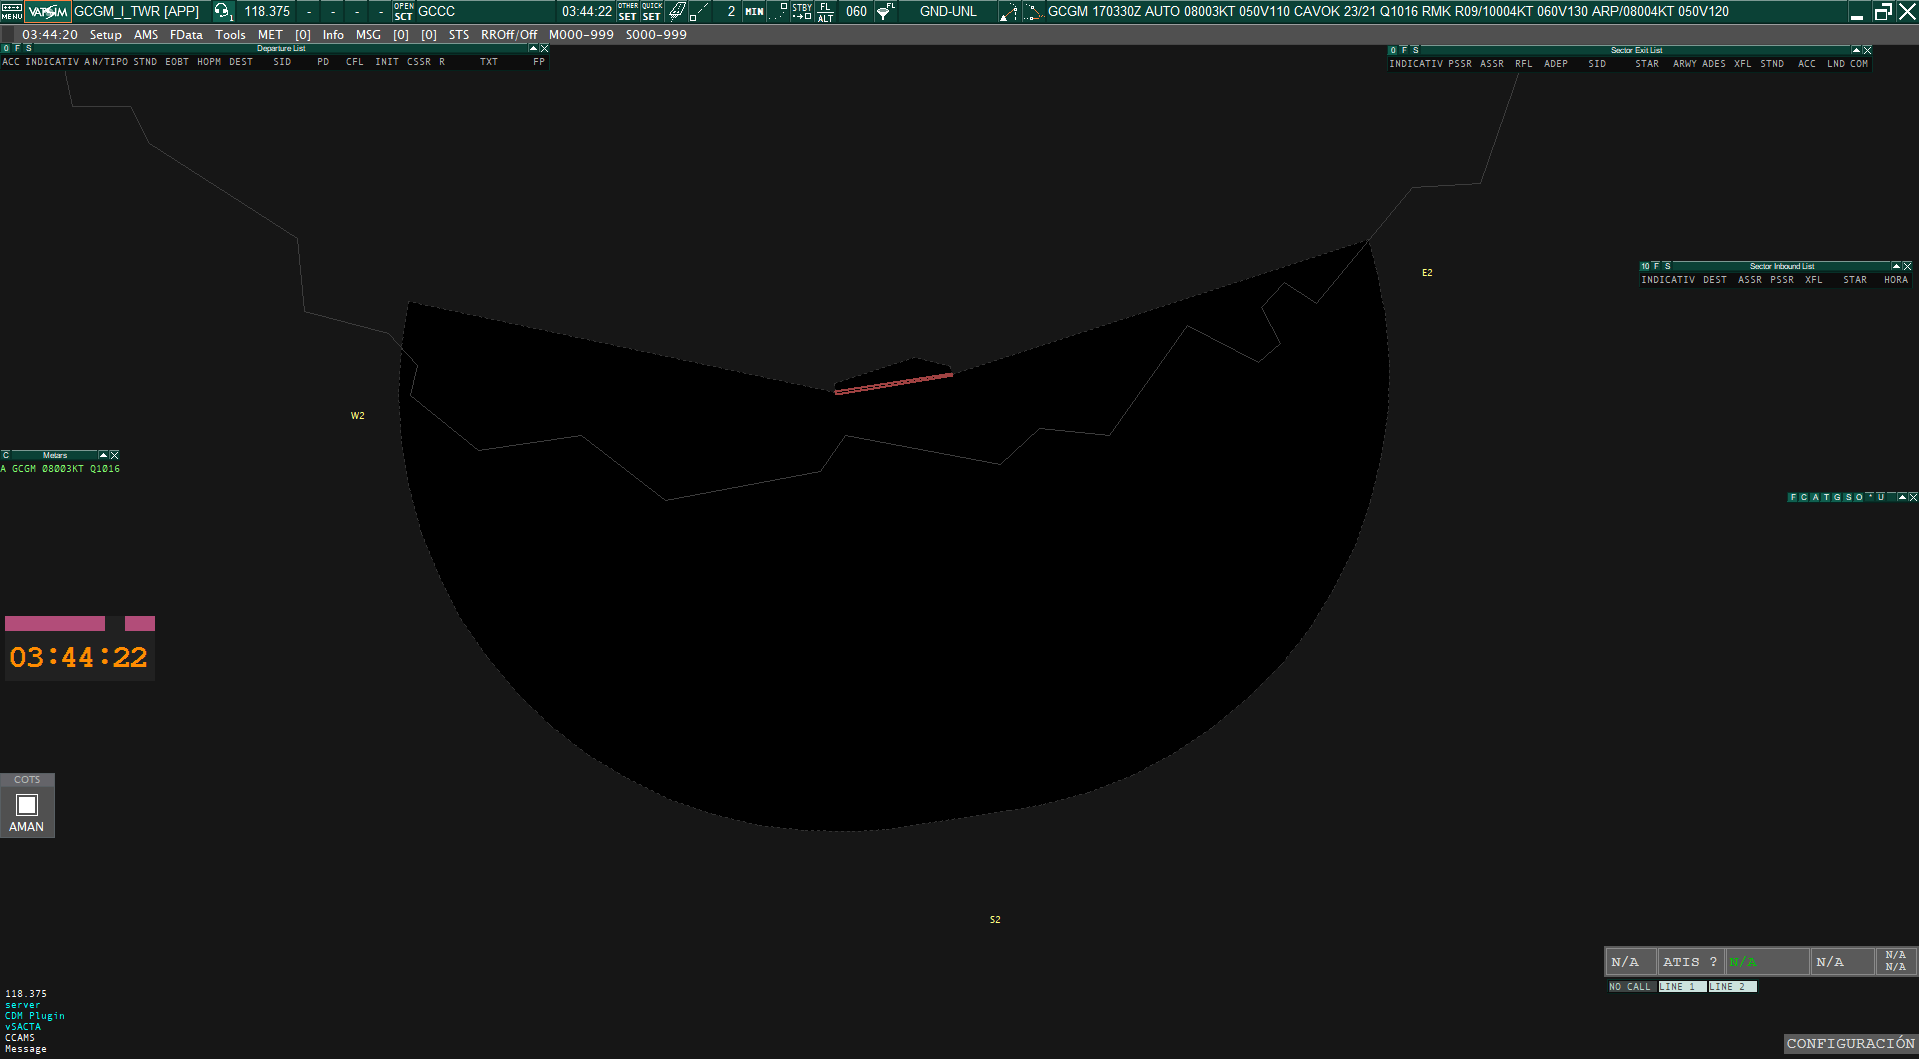Collapse the Sector Inbound List window
Screen dimensions: 1919x1059
coord(1896,266)
